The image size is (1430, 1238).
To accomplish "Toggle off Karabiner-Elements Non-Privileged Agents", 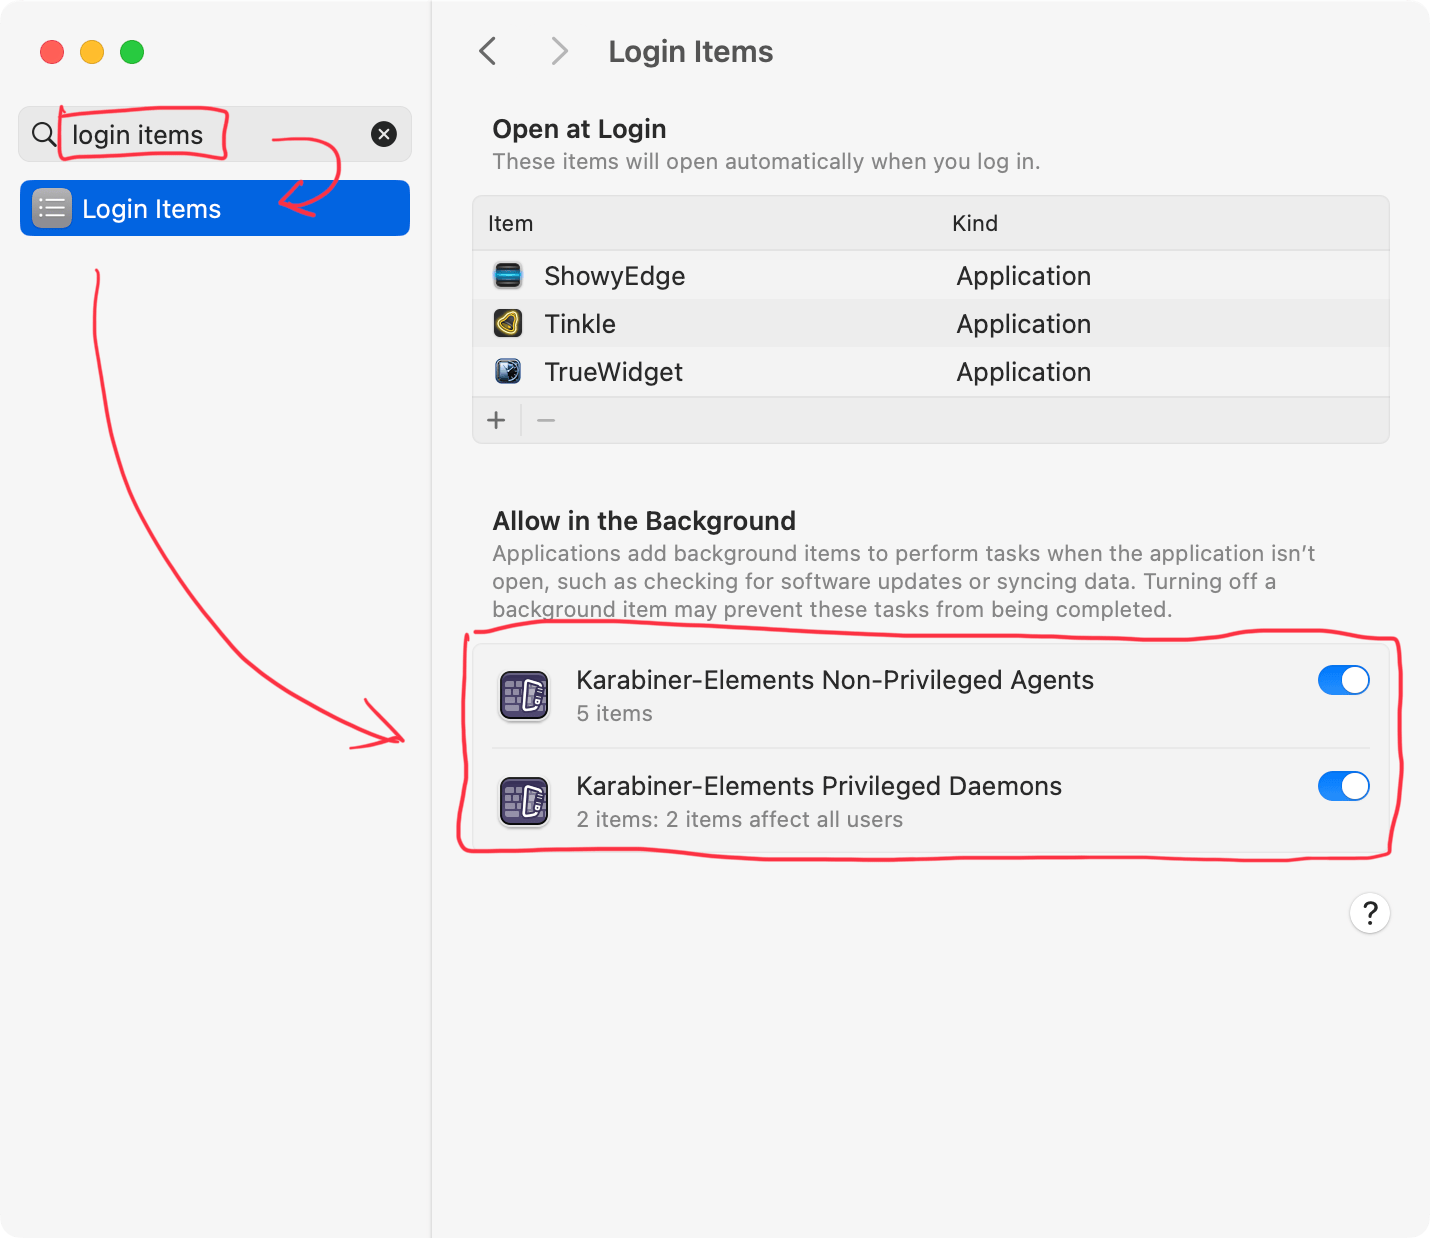I will 1344,680.
